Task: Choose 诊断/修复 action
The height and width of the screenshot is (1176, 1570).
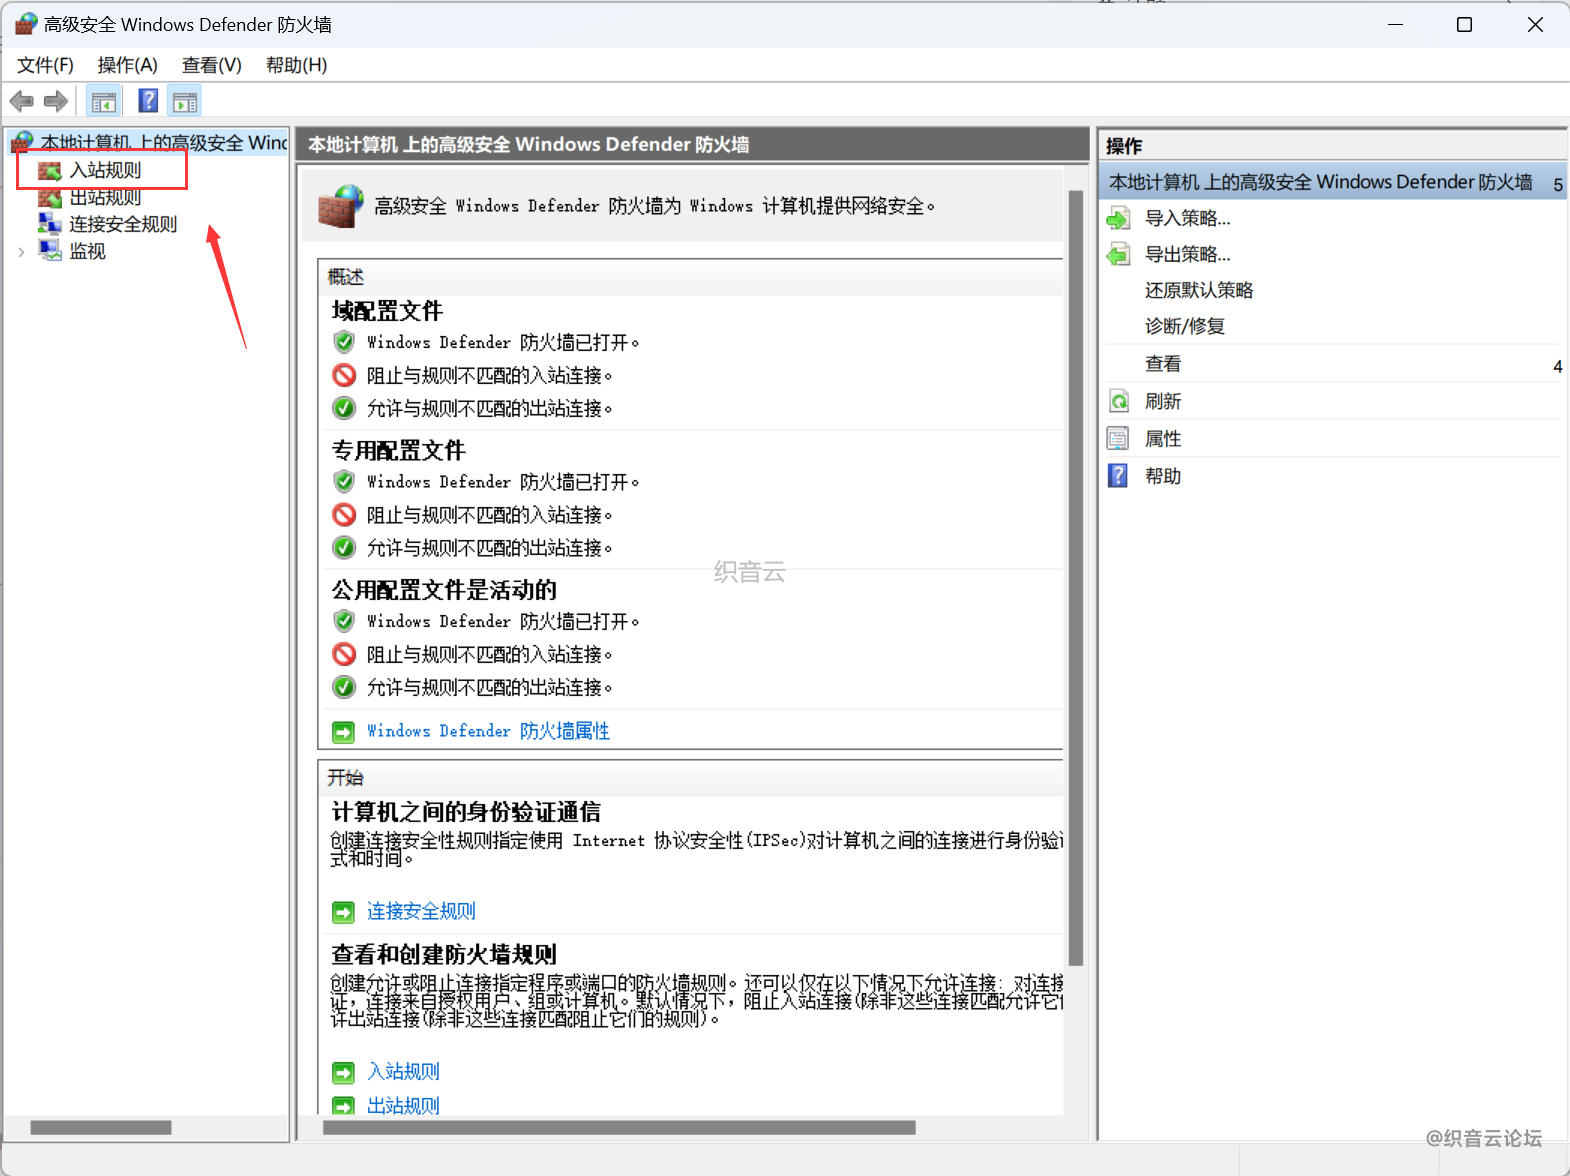Action: 1184,326
